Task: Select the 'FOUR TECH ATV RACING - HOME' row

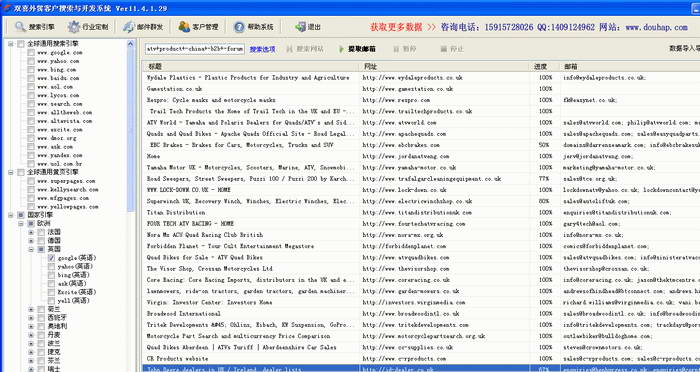Action: pos(190,224)
